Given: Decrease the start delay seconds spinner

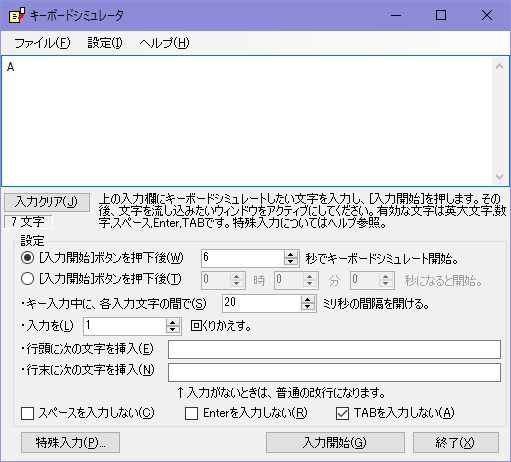Looking at the screenshot, I should [x=290, y=262].
